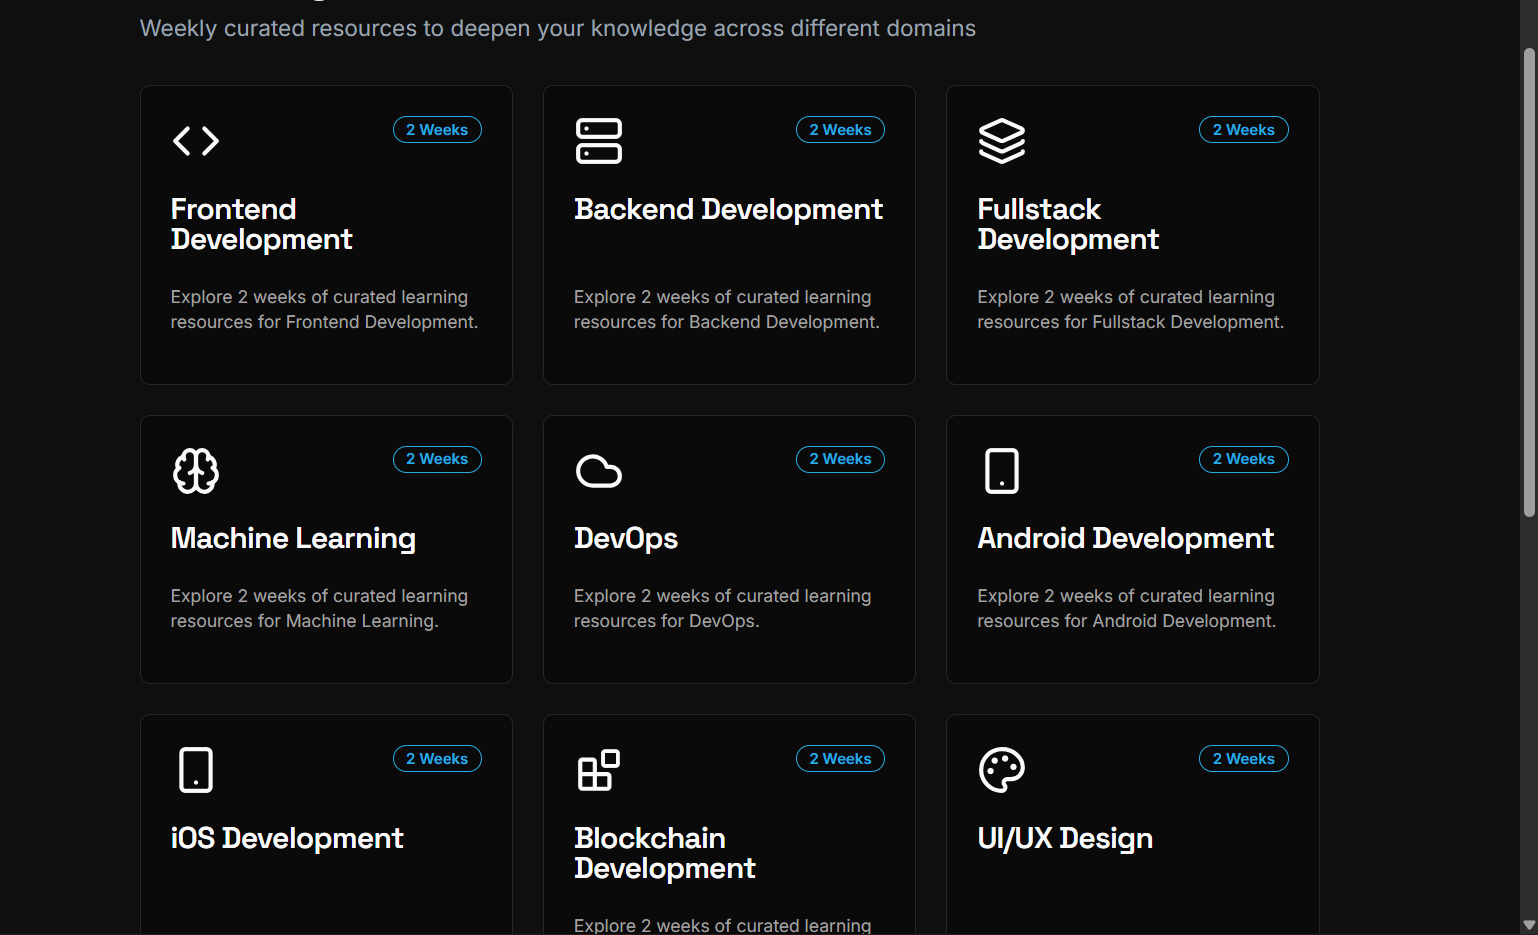
Task: Click the cloud icon for DevOps
Action: point(598,470)
